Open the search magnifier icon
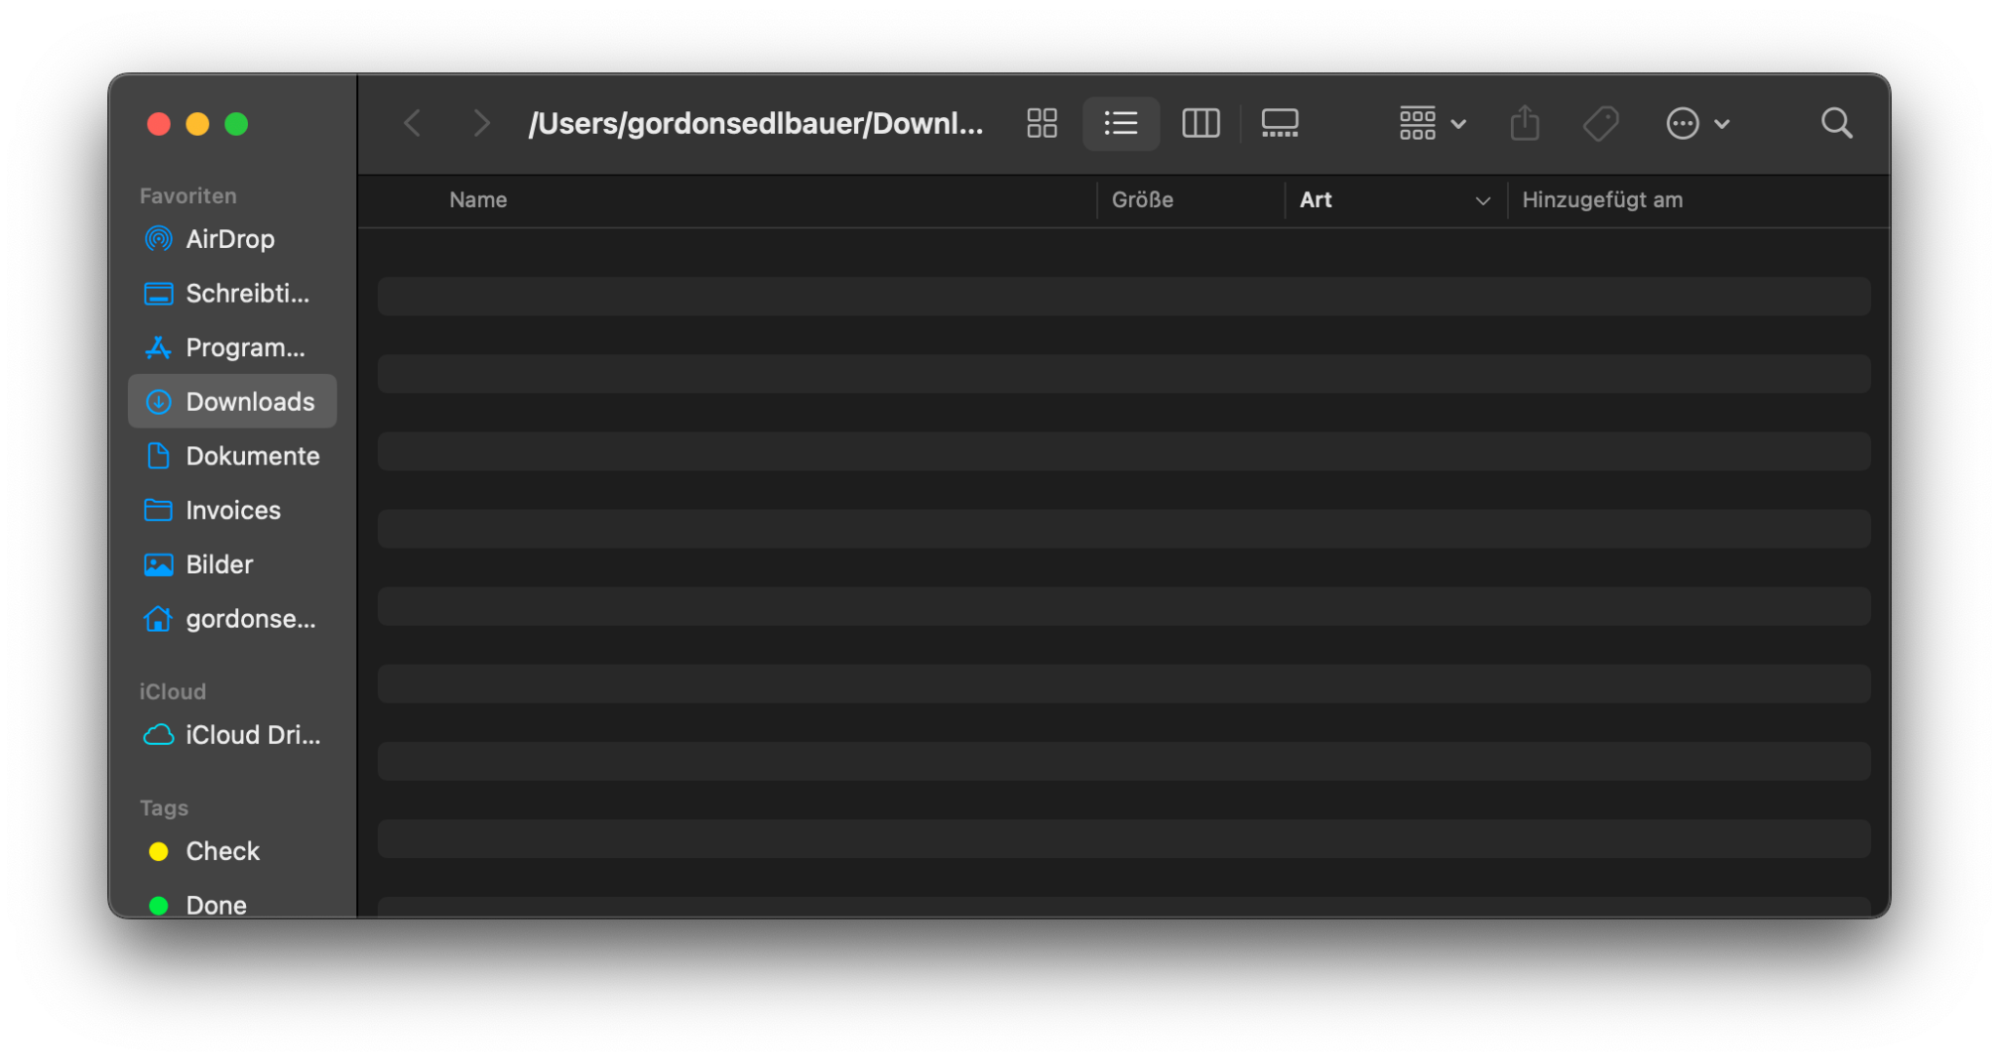Viewport: 1999px width, 1062px height. point(1836,123)
